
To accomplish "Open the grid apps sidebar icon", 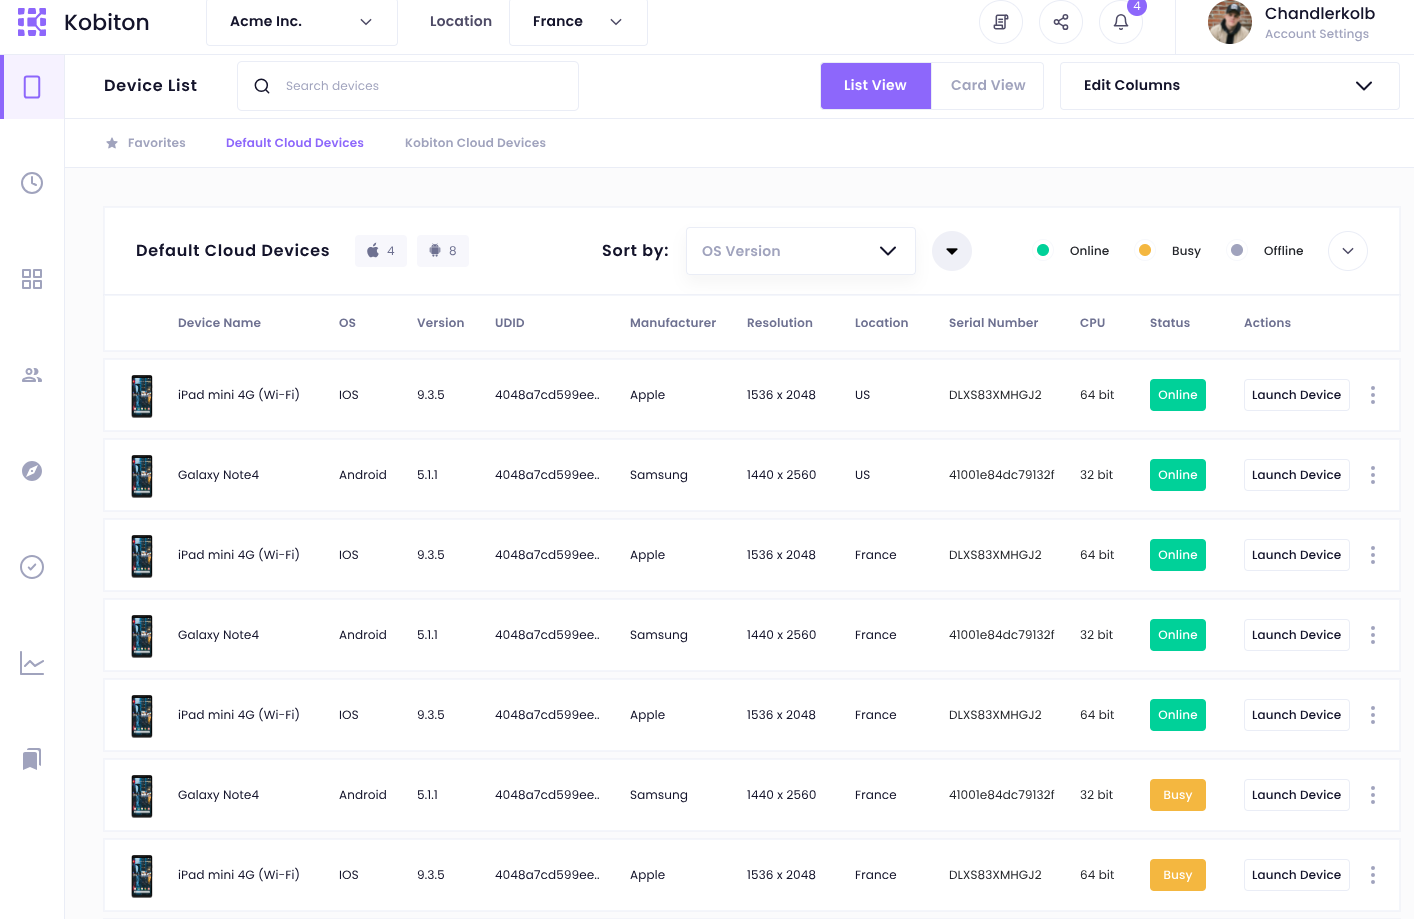I will [x=32, y=279].
